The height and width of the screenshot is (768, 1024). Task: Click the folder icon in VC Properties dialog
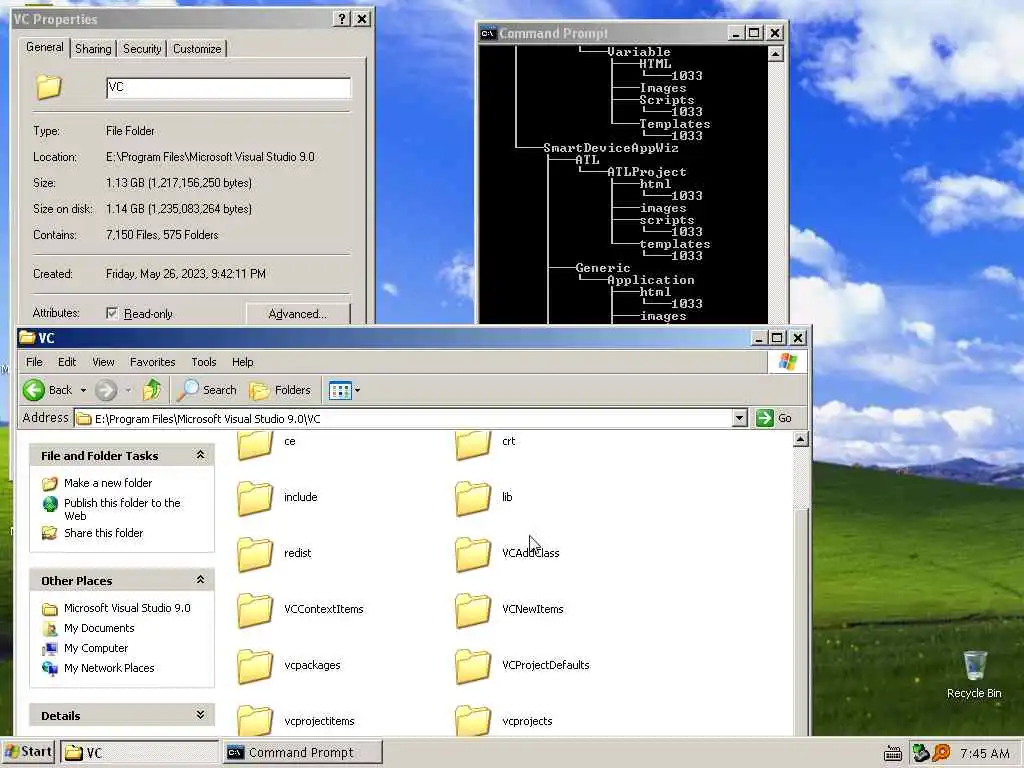click(49, 87)
